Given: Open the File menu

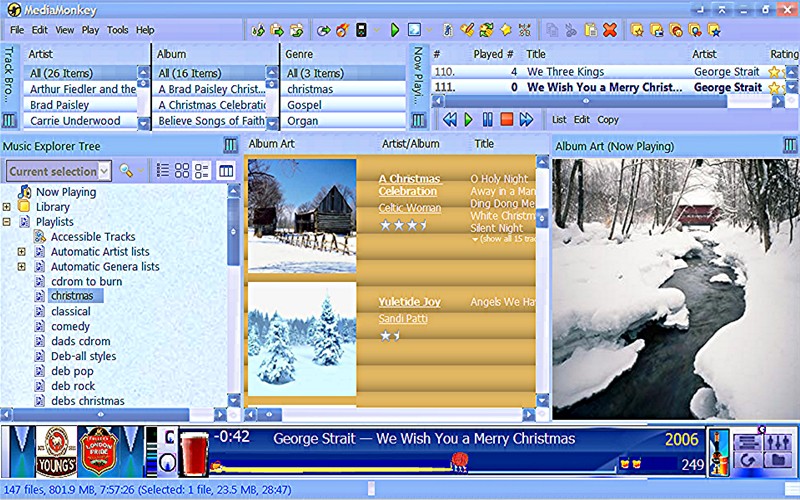Looking at the screenshot, I should pyautogui.click(x=17, y=30).
